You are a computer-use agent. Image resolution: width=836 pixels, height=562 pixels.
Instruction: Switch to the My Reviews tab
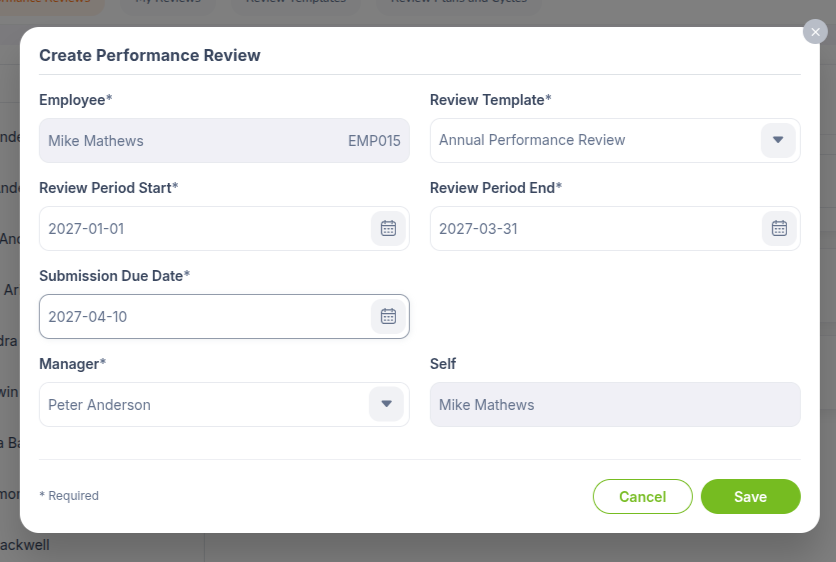168,3
